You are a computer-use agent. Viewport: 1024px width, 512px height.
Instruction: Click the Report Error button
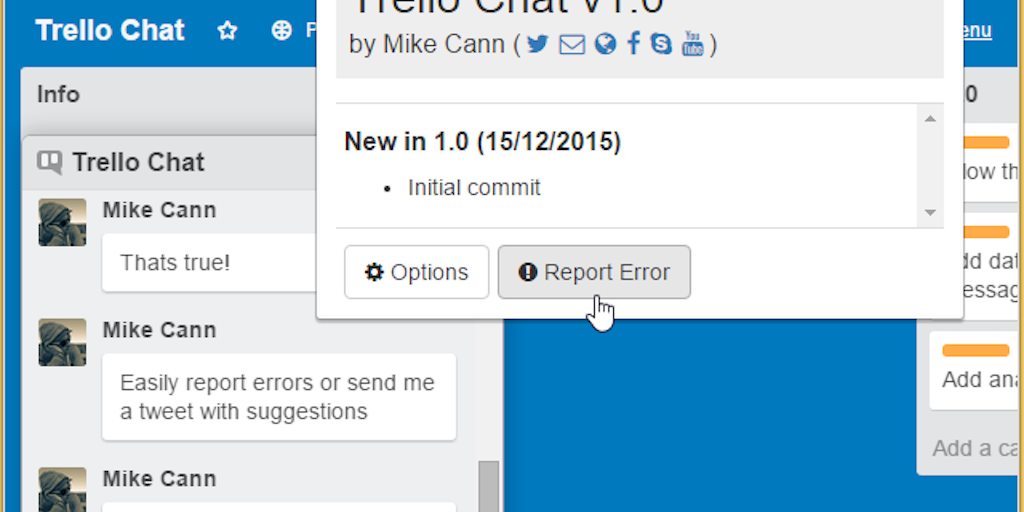(594, 272)
